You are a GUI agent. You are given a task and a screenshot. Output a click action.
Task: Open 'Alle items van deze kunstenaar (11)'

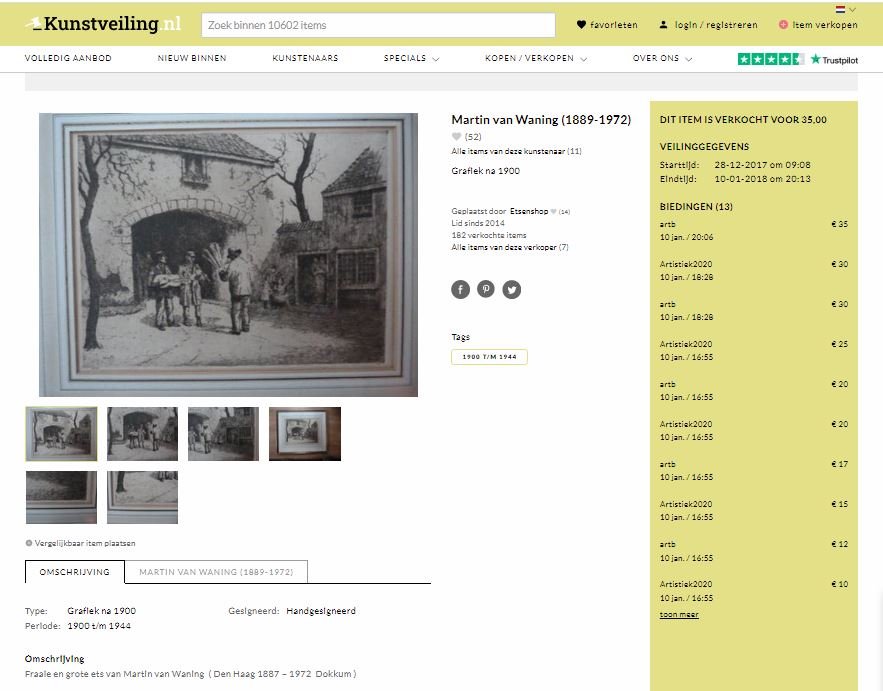click(516, 151)
